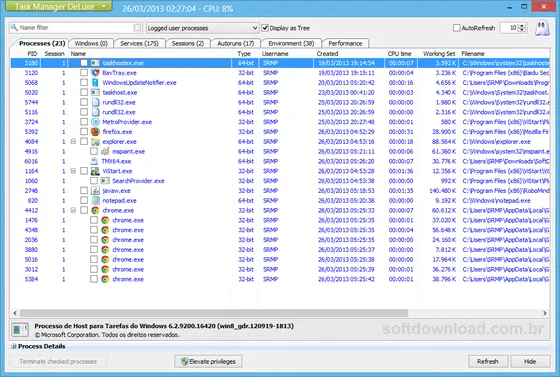
Task: Check the taskhostex.exe process checkbox
Action: (84, 63)
